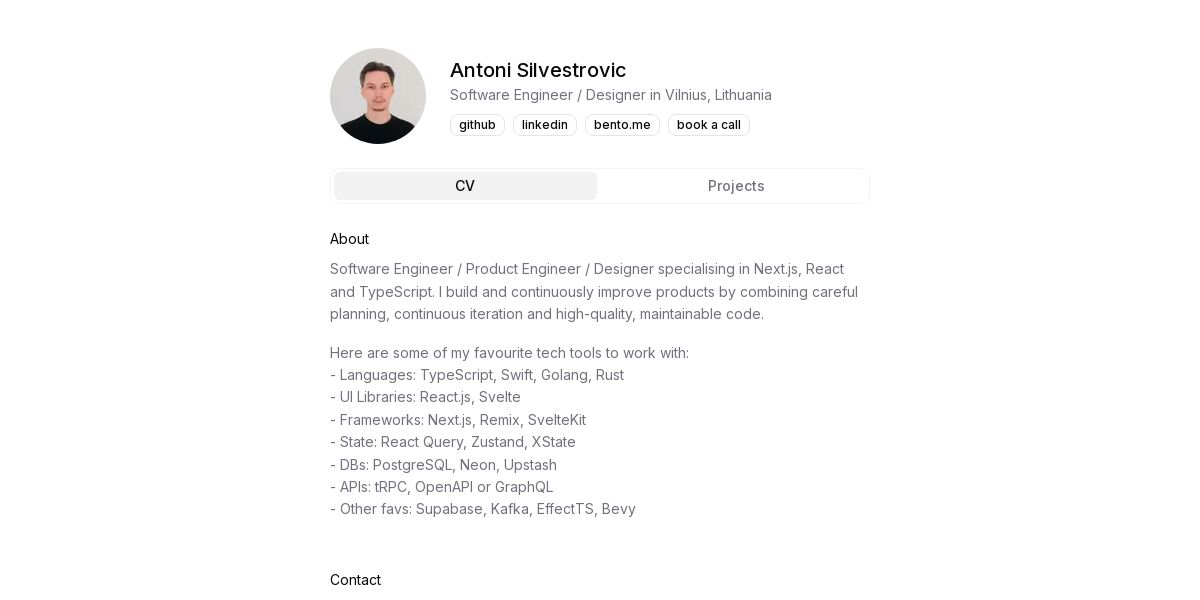Click the Software Engineer / Designer in Vilnius subtitle
Screen dimensions: 1200x600
click(611, 95)
